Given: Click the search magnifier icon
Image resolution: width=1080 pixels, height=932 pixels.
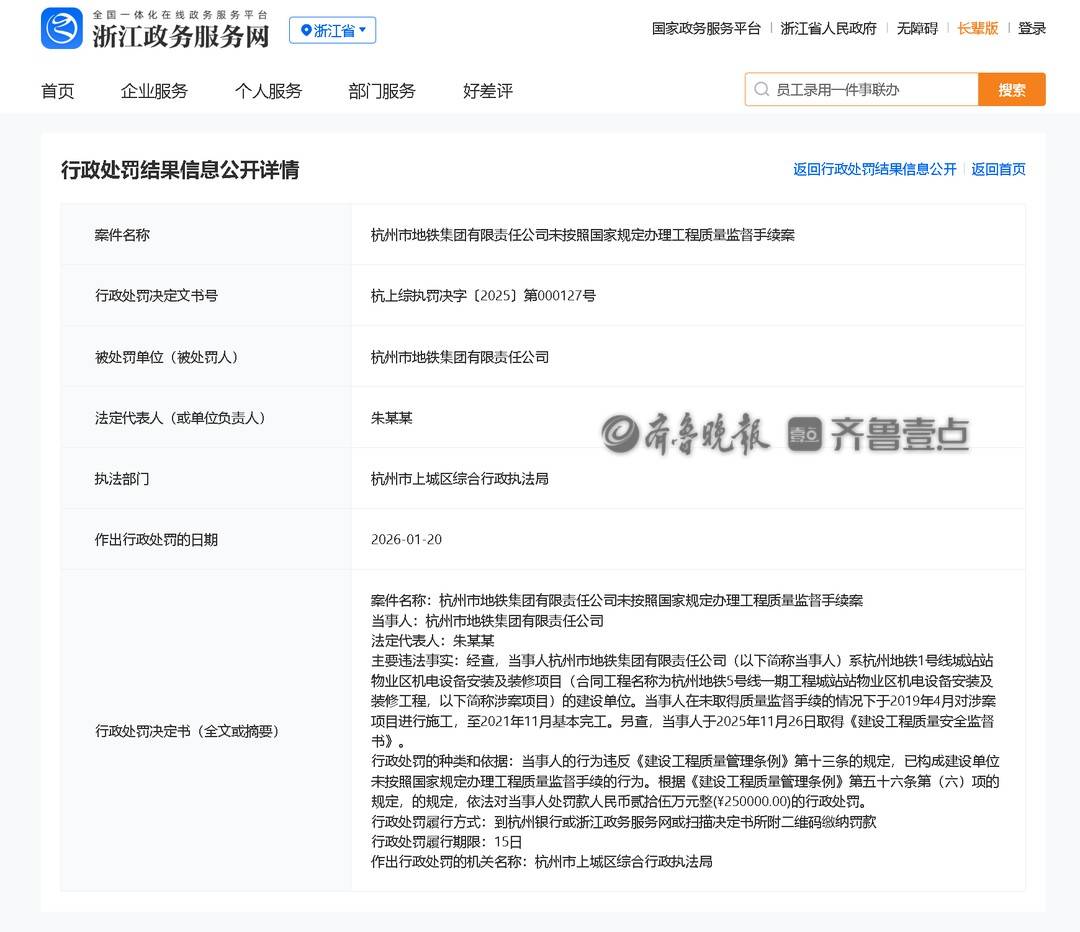Looking at the screenshot, I should [762, 89].
